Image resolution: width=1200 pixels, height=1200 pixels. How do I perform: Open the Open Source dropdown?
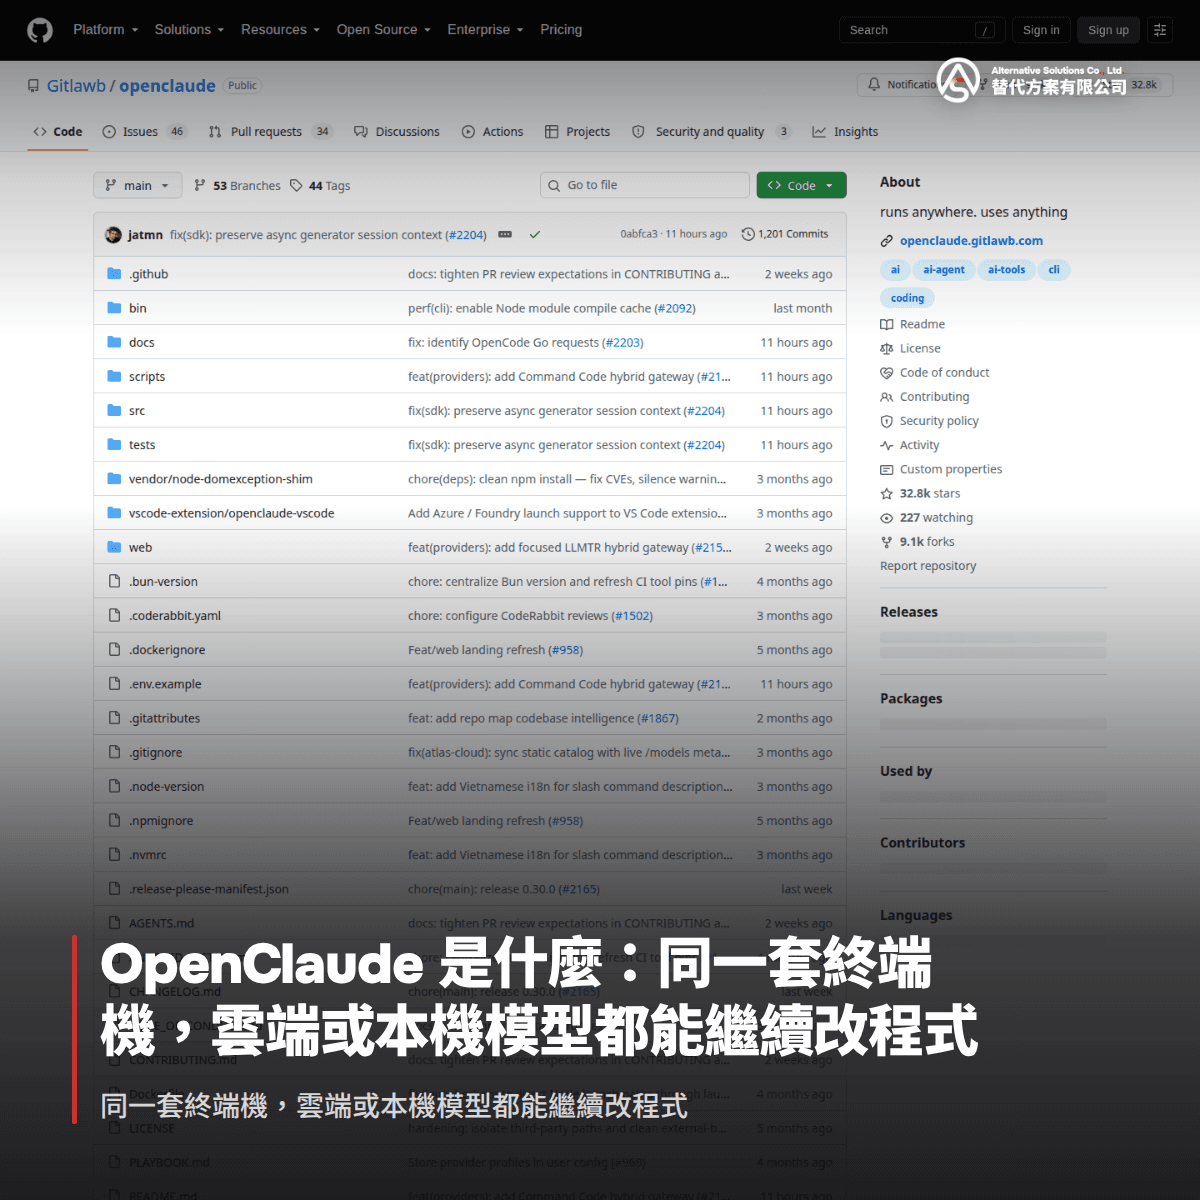click(x=383, y=30)
